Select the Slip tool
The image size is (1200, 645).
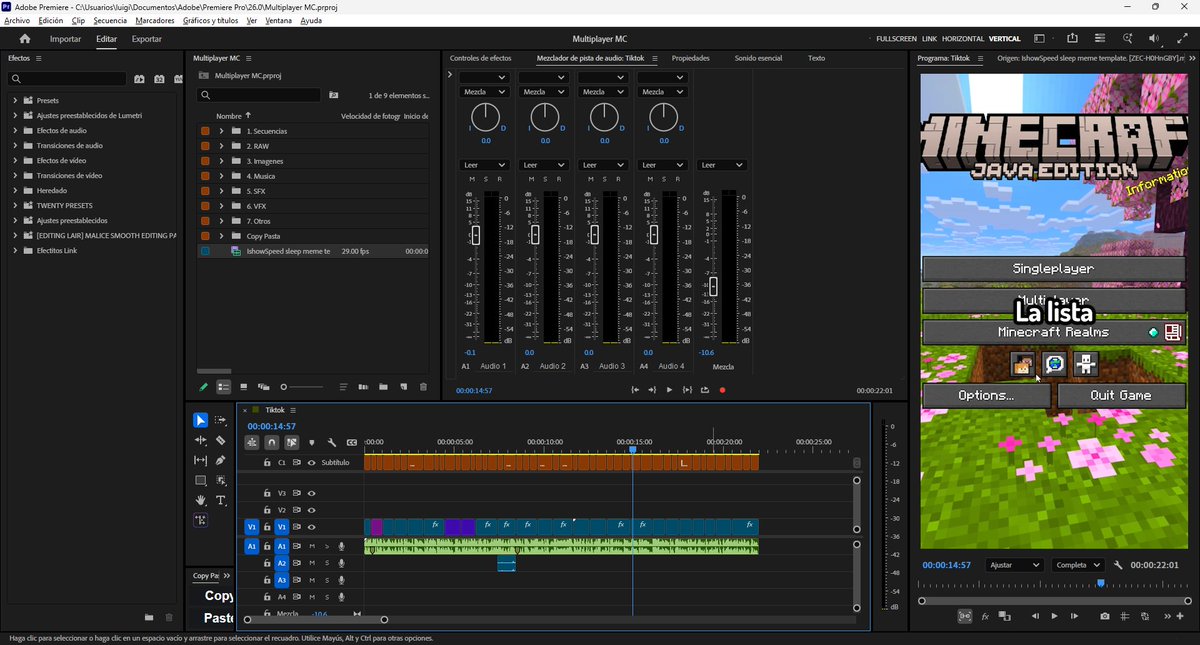pyautogui.click(x=200, y=460)
